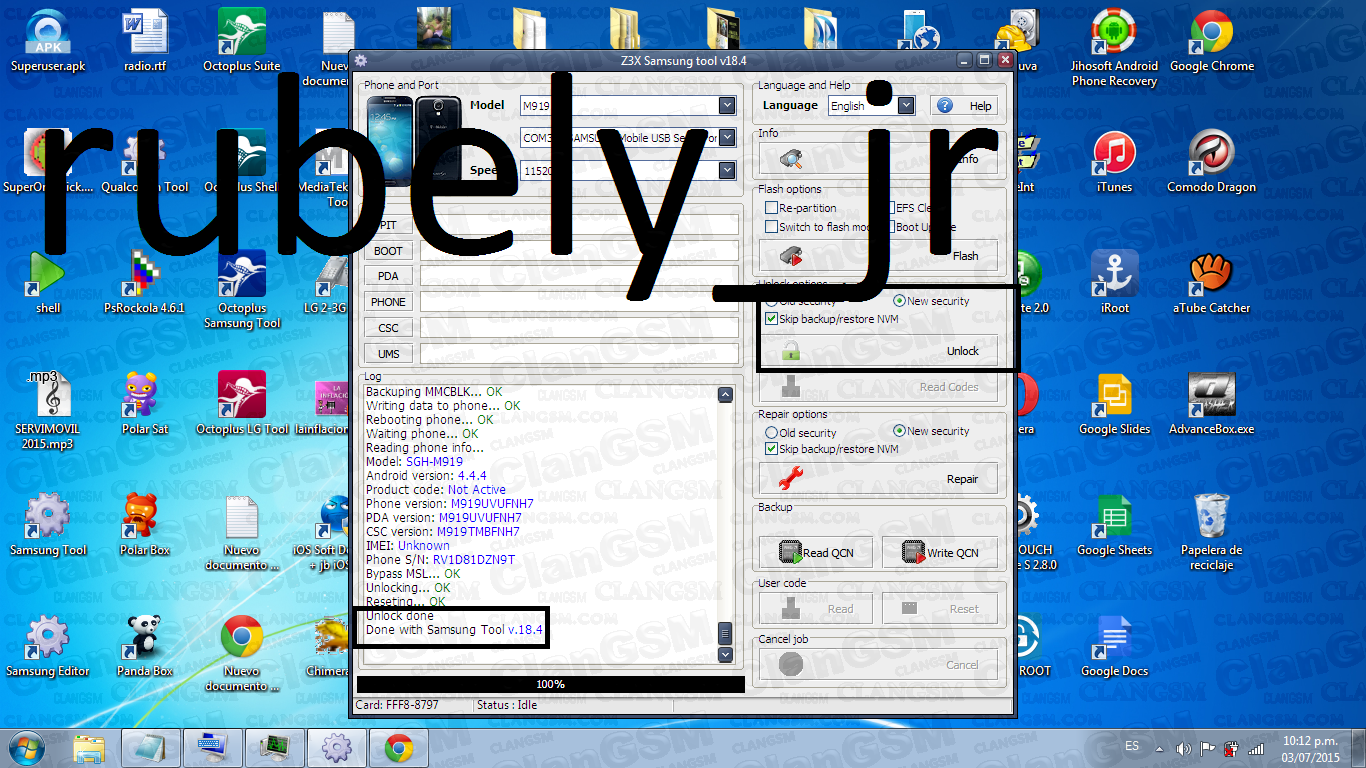Toggle Switch to flash mode checkbox
Image resolution: width=1366 pixels, height=768 pixels.
[771, 227]
